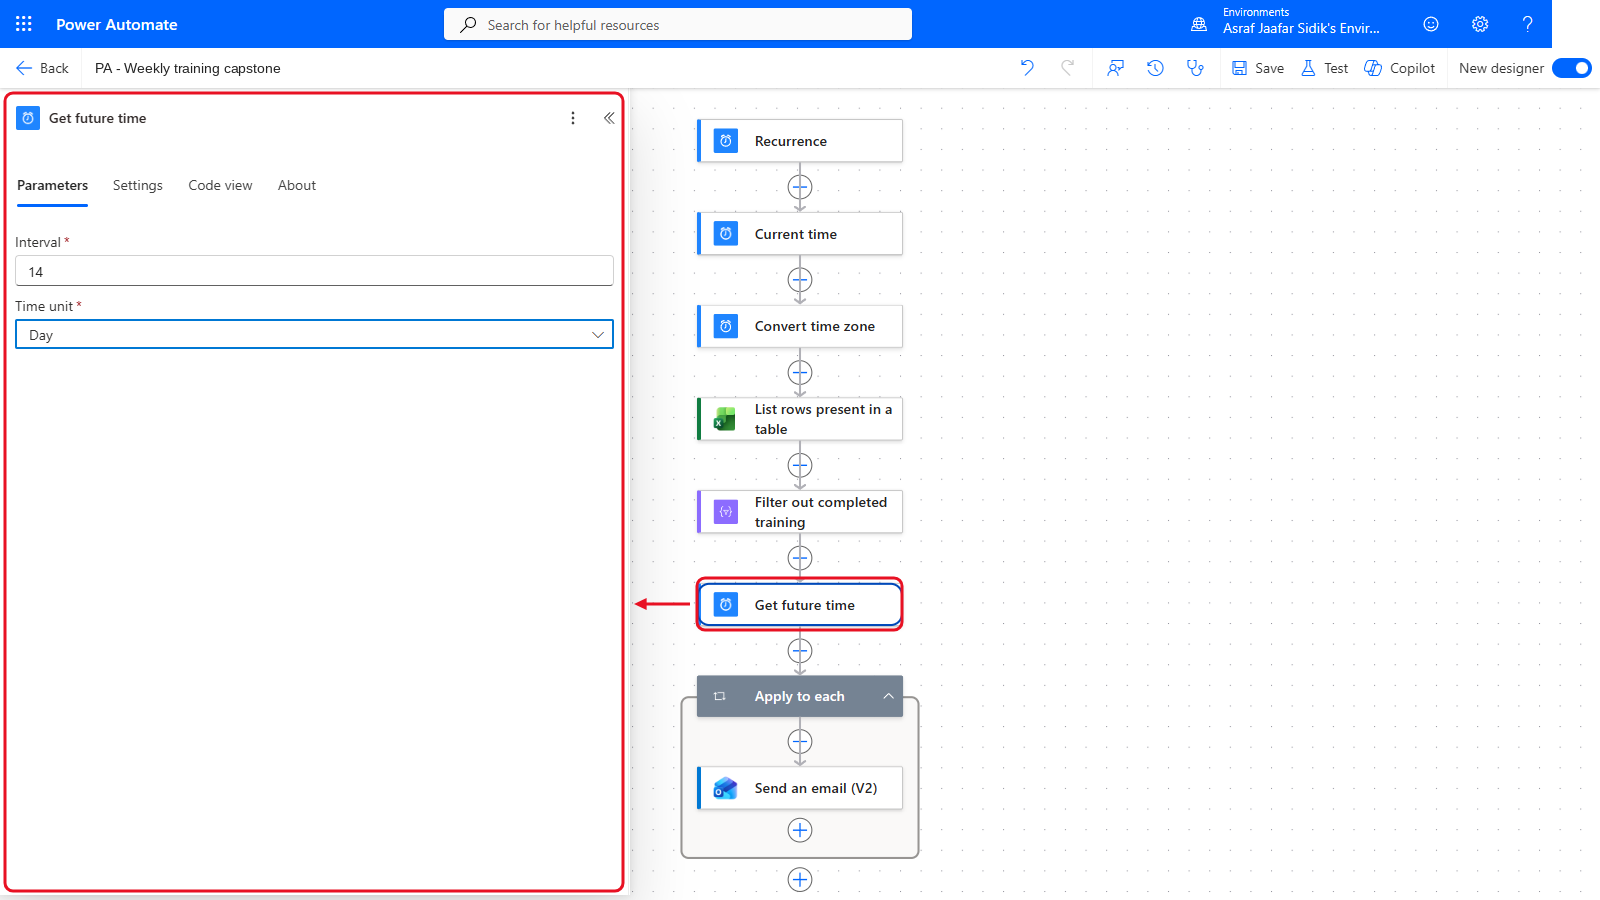Switch to the Settings tab
This screenshot has width=1600, height=900.
tap(137, 186)
